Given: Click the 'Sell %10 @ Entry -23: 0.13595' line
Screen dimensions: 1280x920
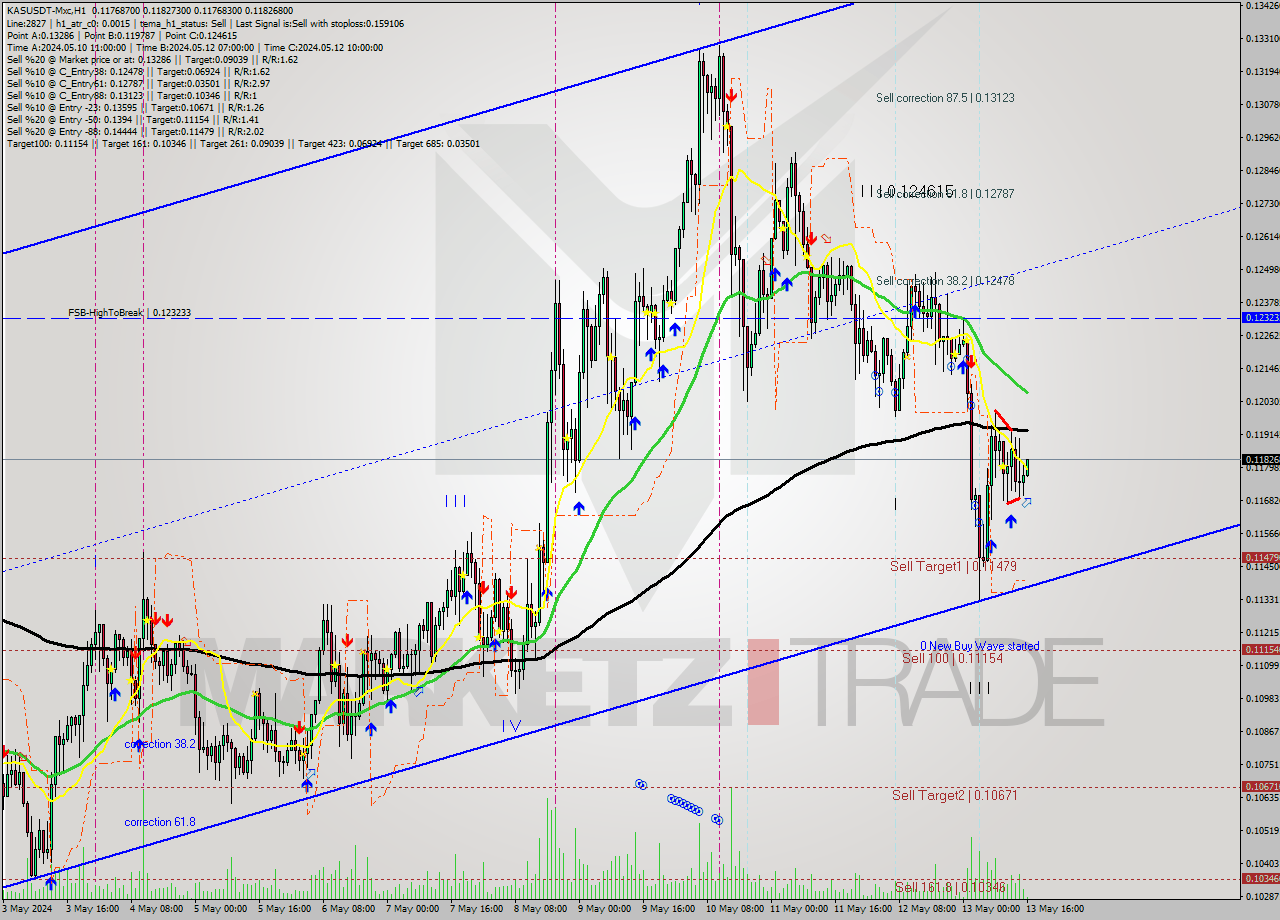Looking at the screenshot, I should pos(135,107).
